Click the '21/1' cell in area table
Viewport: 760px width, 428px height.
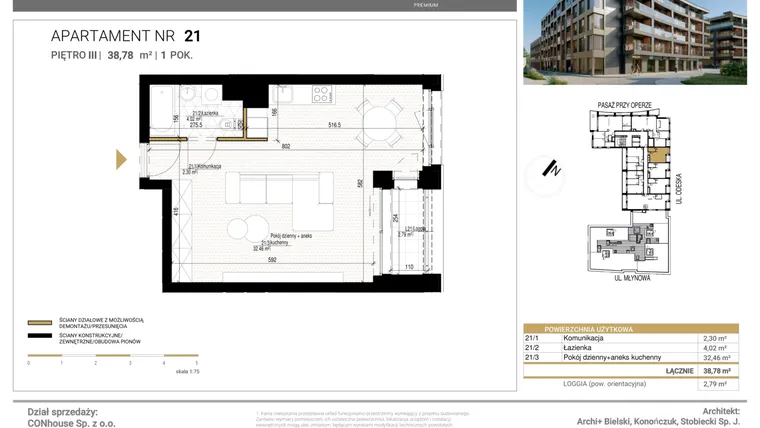coord(532,338)
